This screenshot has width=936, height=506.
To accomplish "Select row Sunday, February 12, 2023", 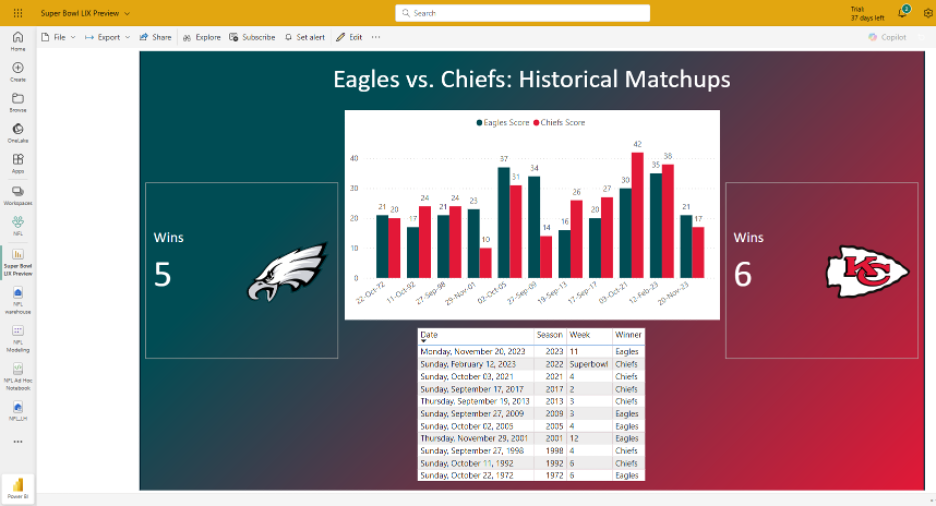I will coord(531,364).
